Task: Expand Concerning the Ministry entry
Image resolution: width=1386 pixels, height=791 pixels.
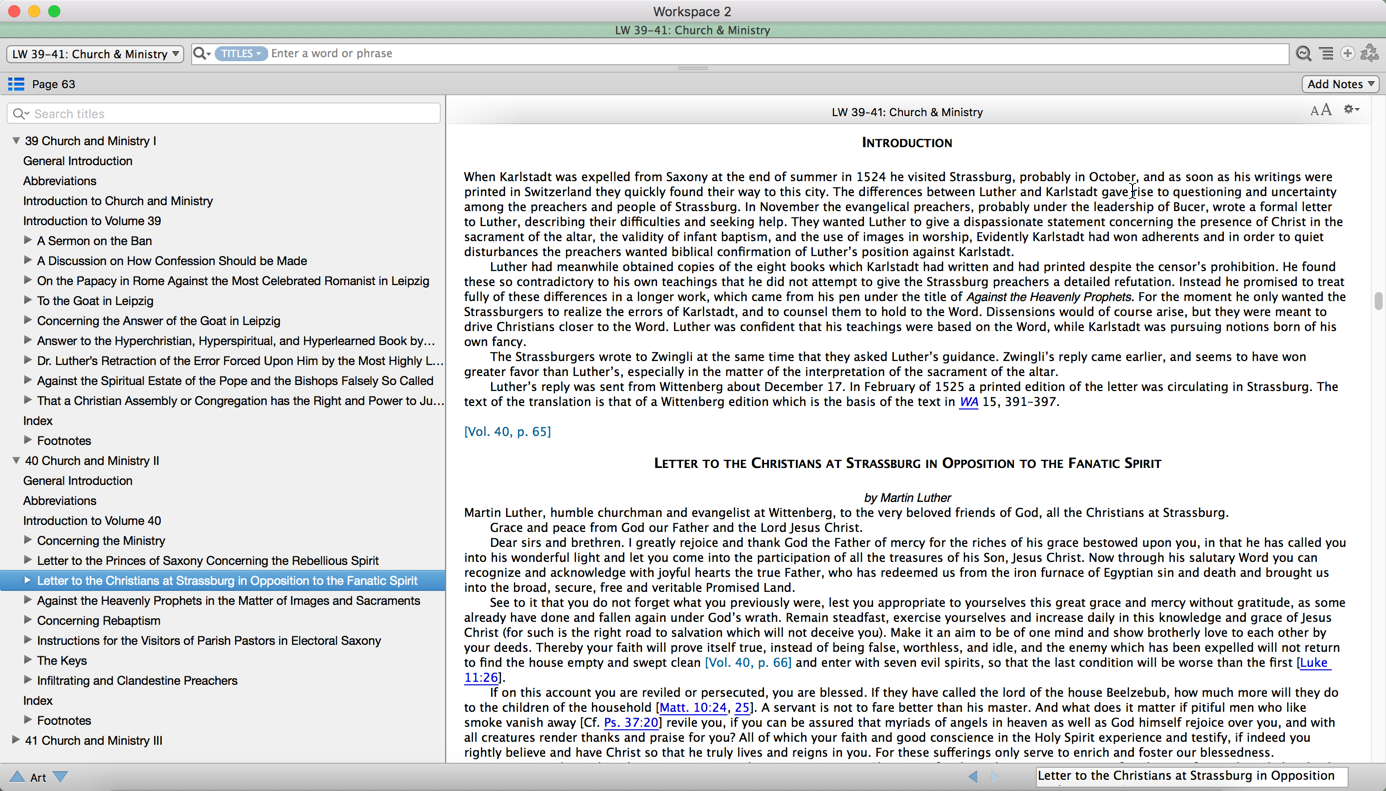Action: point(28,541)
